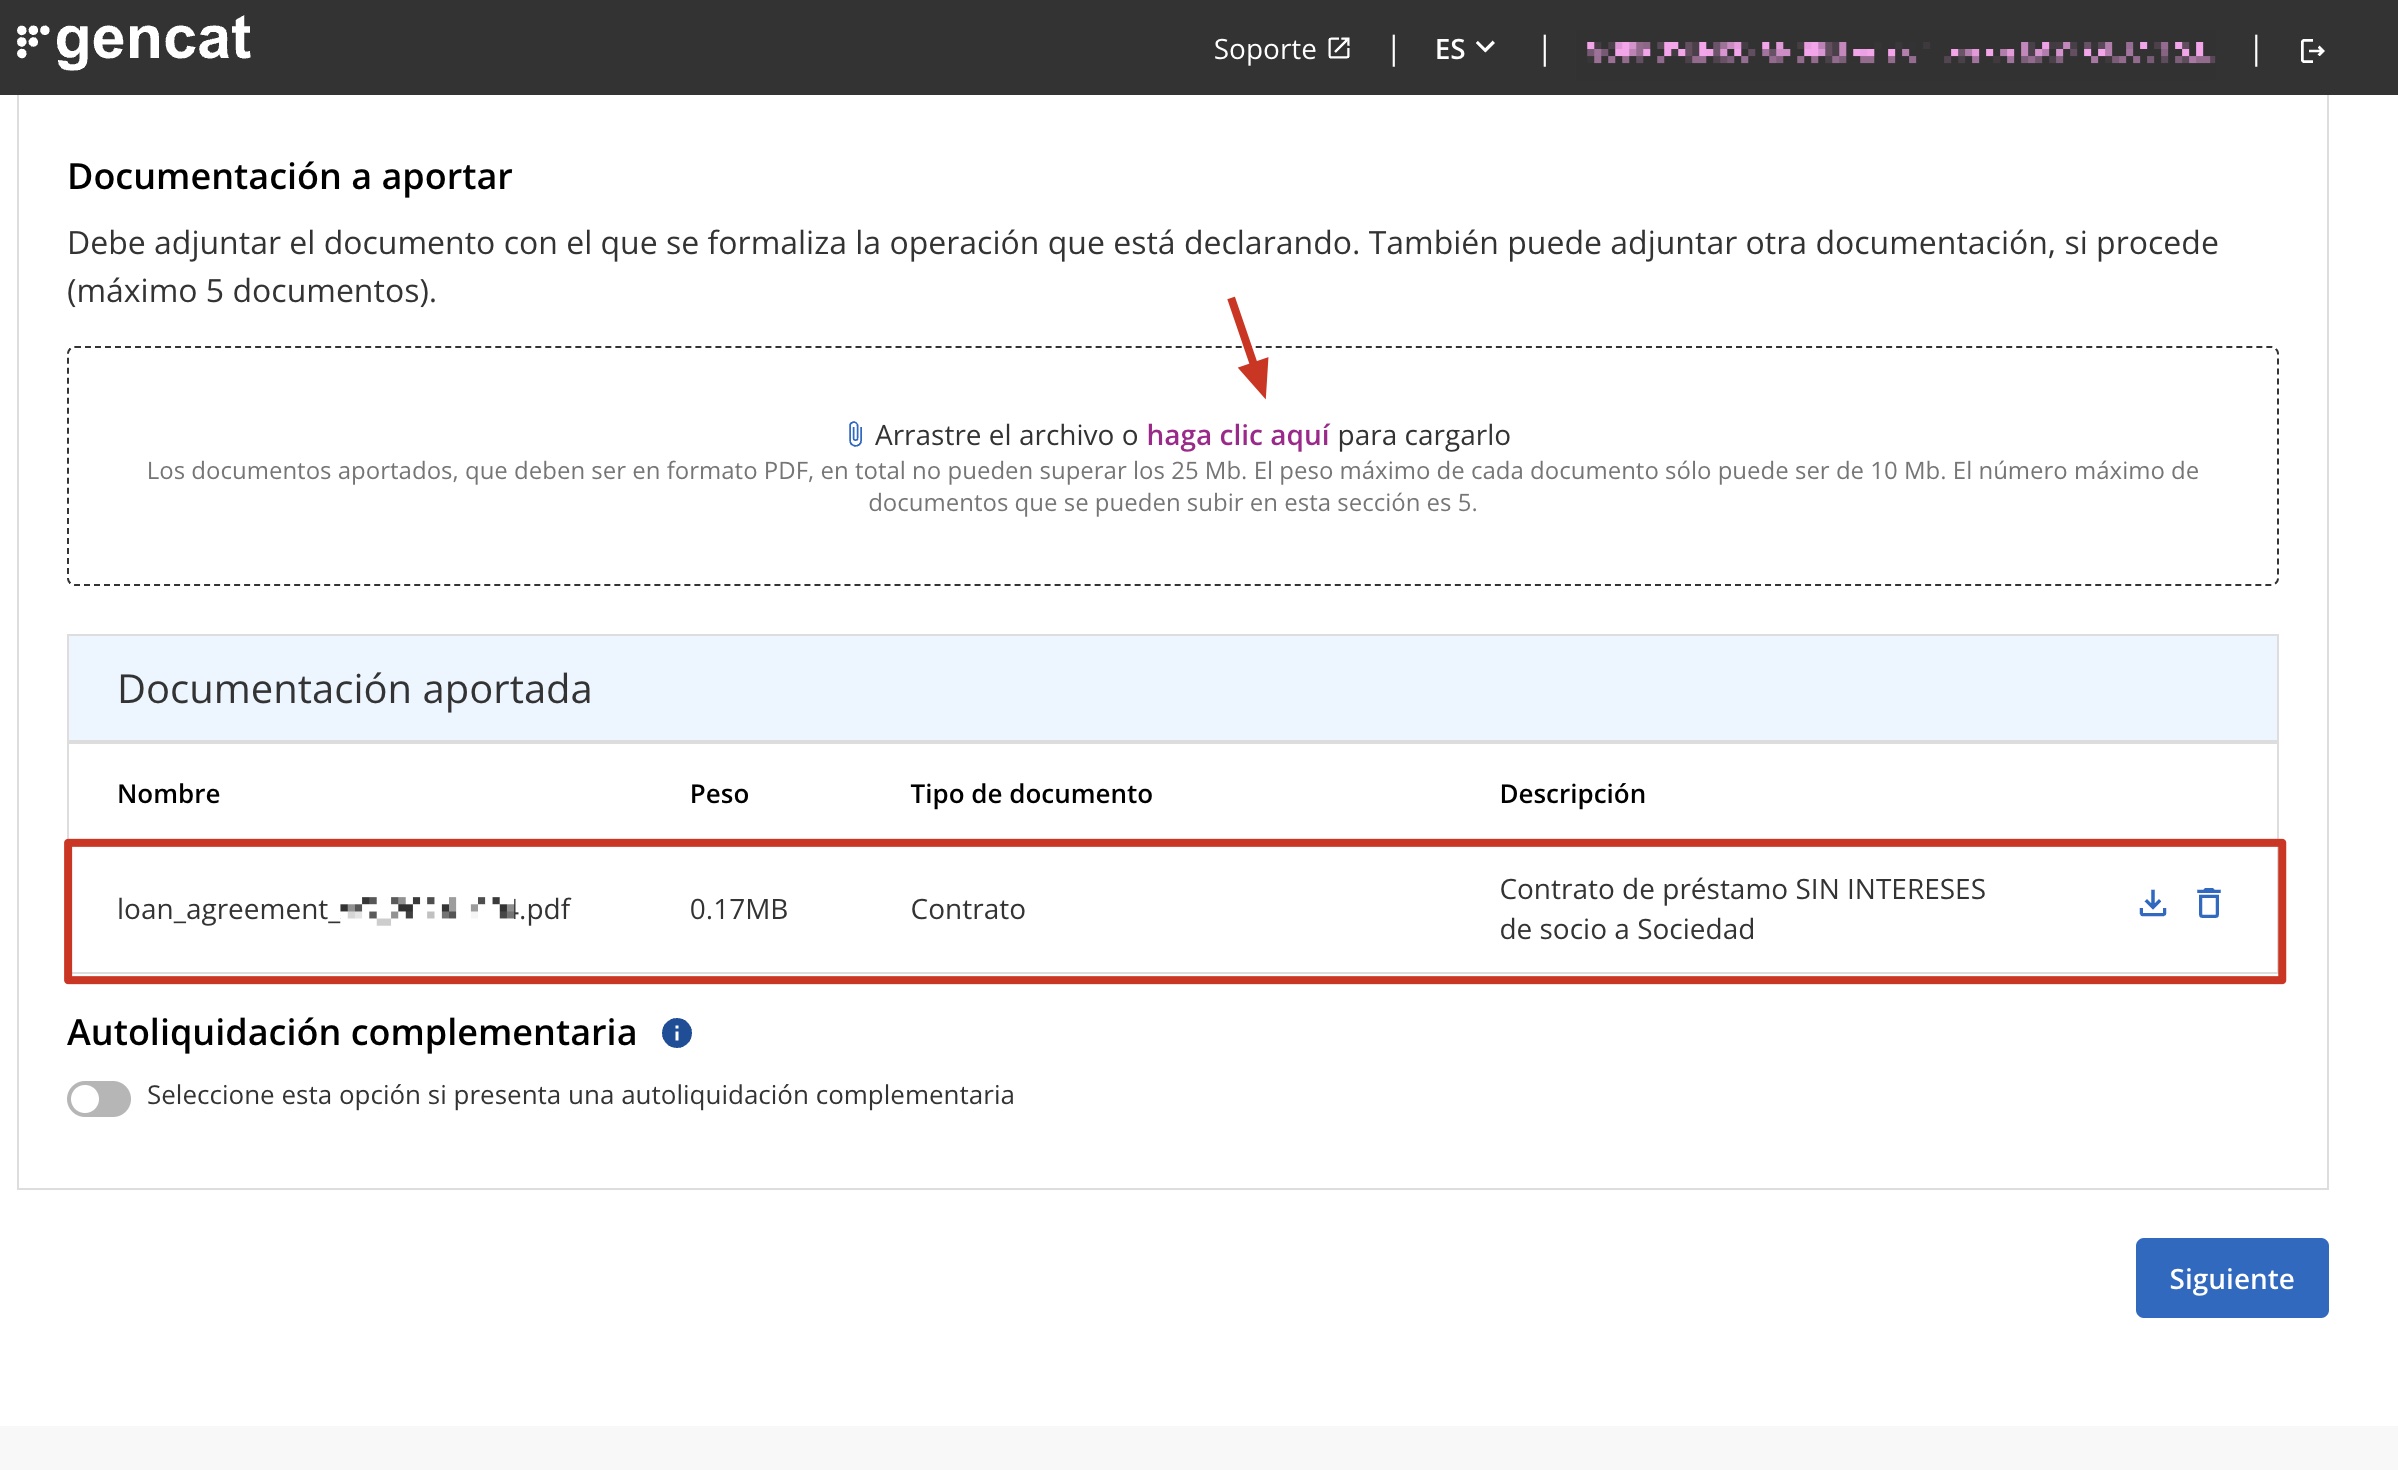Viewport: 2398px width, 1470px height.
Task: Download the loan_agreement PDF
Action: (x=2152, y=903)
